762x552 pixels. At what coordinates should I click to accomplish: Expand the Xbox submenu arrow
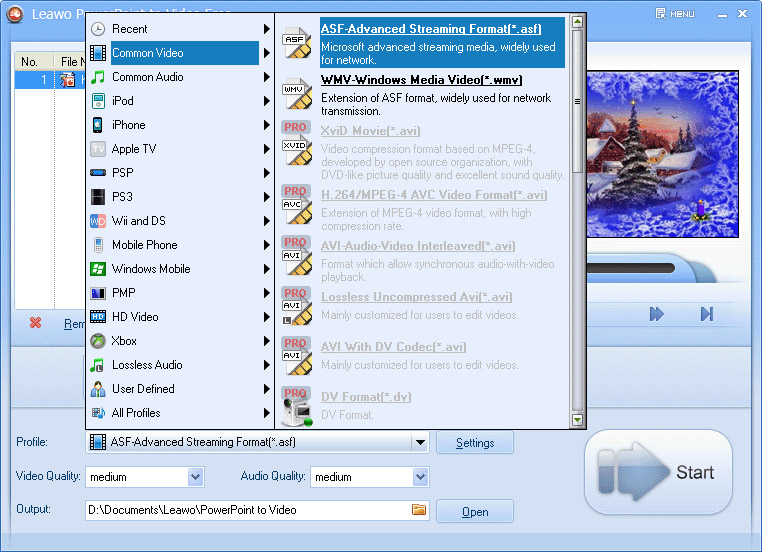point(266,341)
